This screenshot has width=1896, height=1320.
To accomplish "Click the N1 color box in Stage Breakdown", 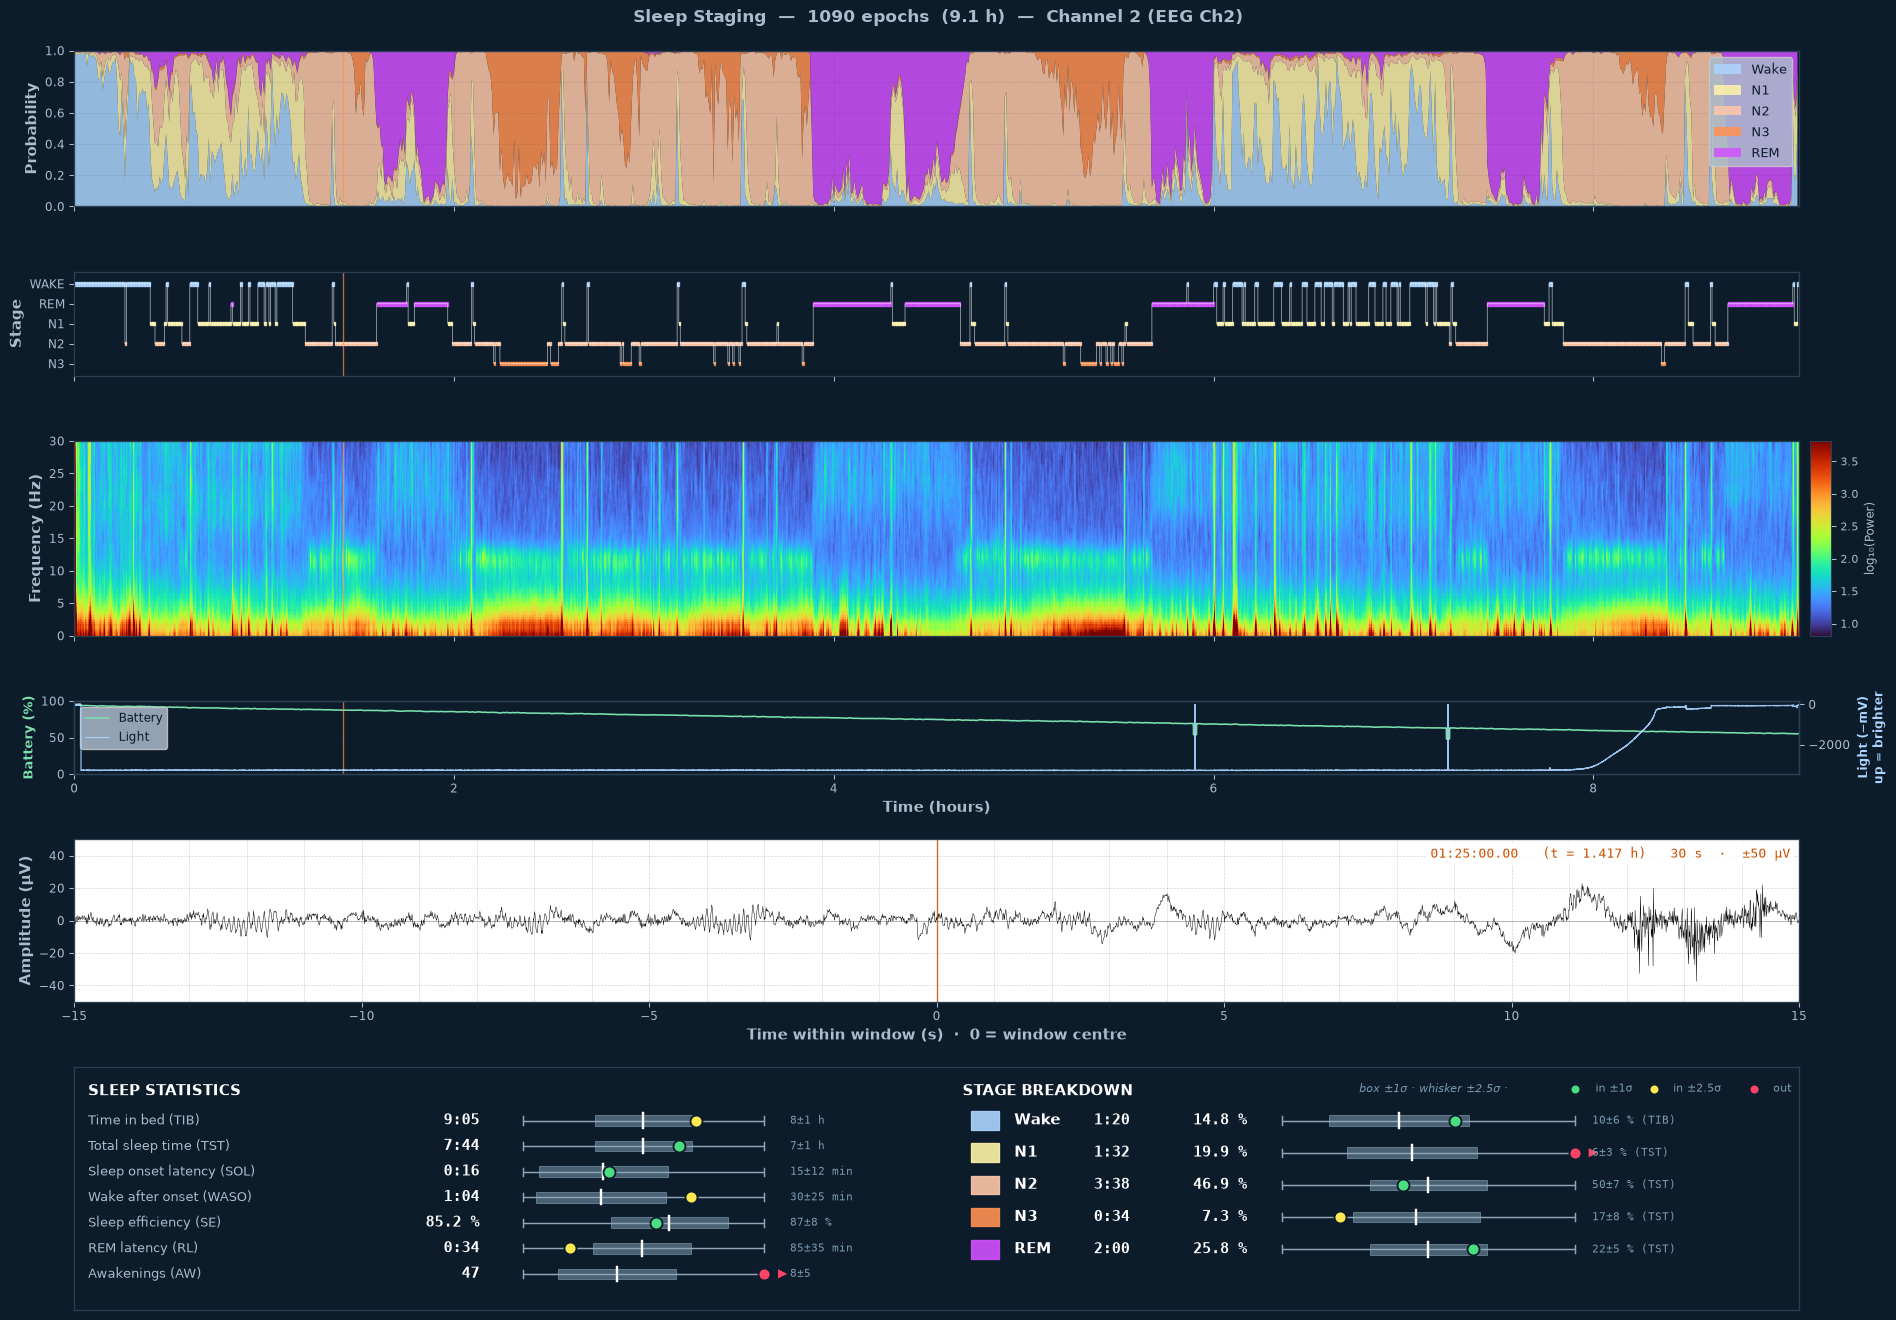I will [985, 1152].
